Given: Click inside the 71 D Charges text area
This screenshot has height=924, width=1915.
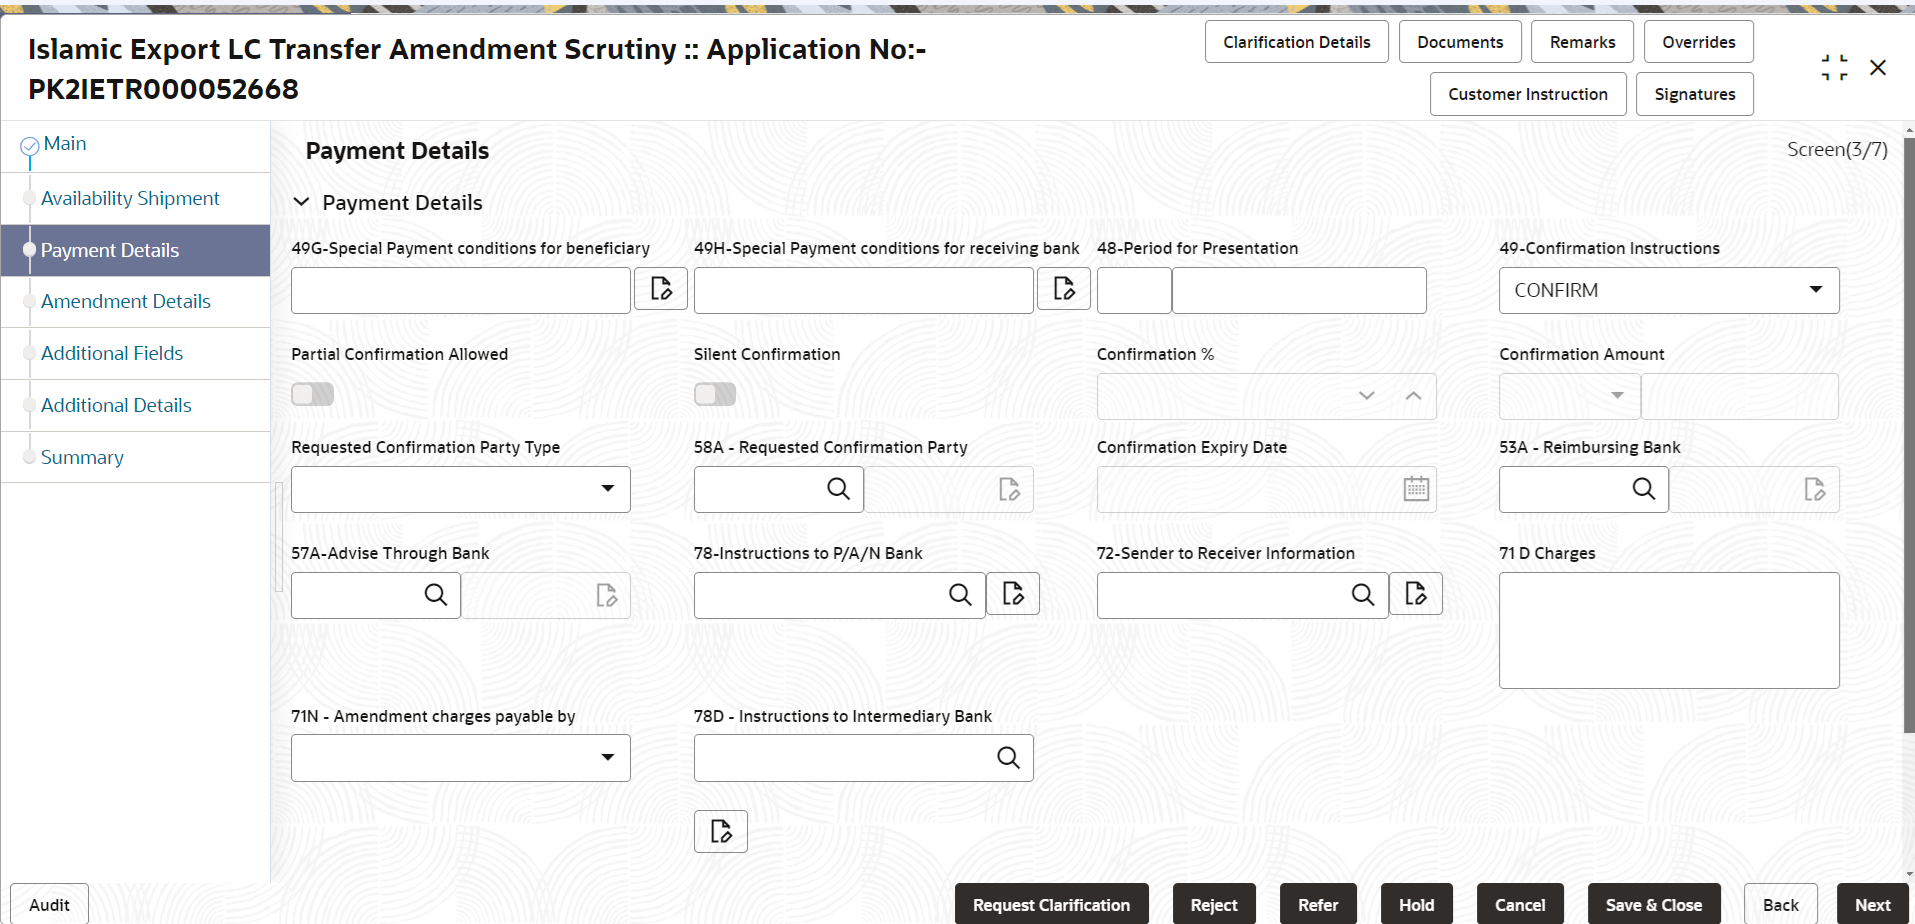Looking at the screenshot, I should tap(1668, 630).
